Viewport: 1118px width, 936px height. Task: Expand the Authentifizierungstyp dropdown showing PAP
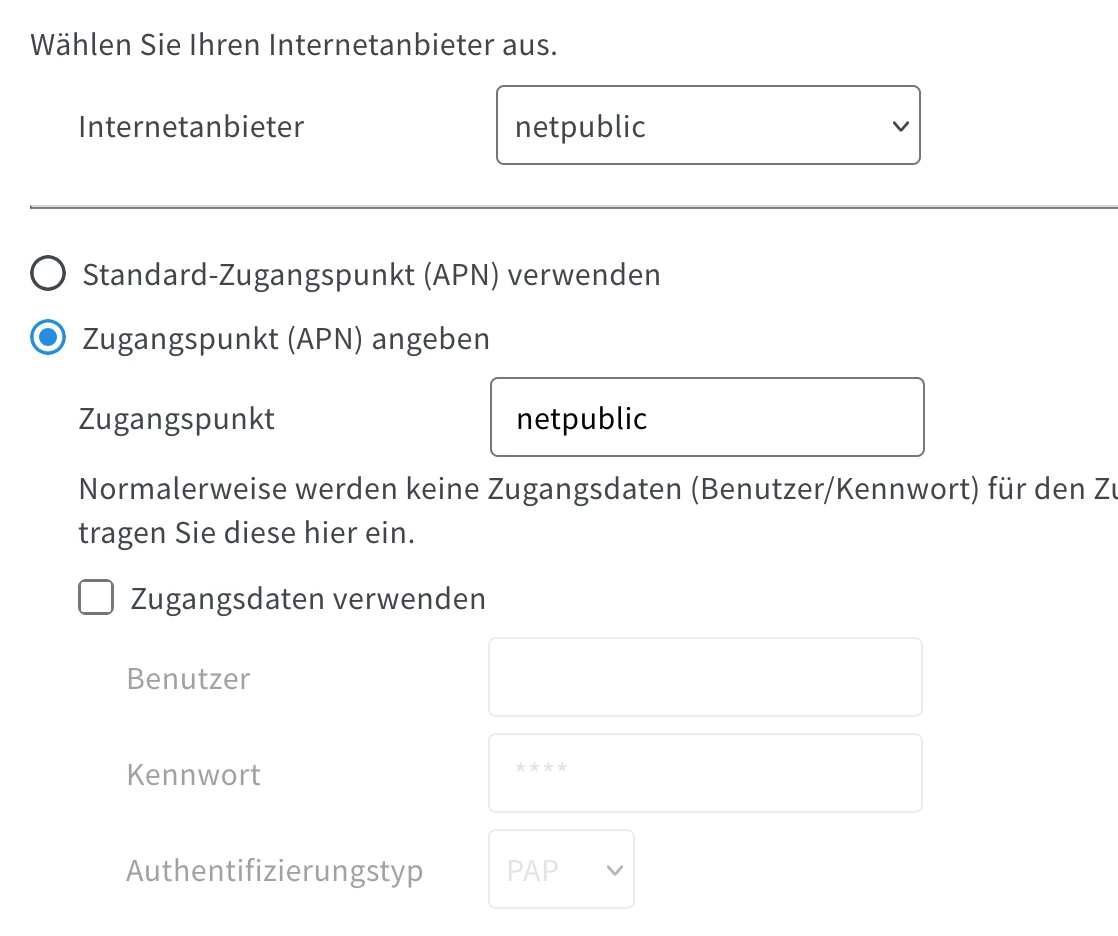coord(561,869)
